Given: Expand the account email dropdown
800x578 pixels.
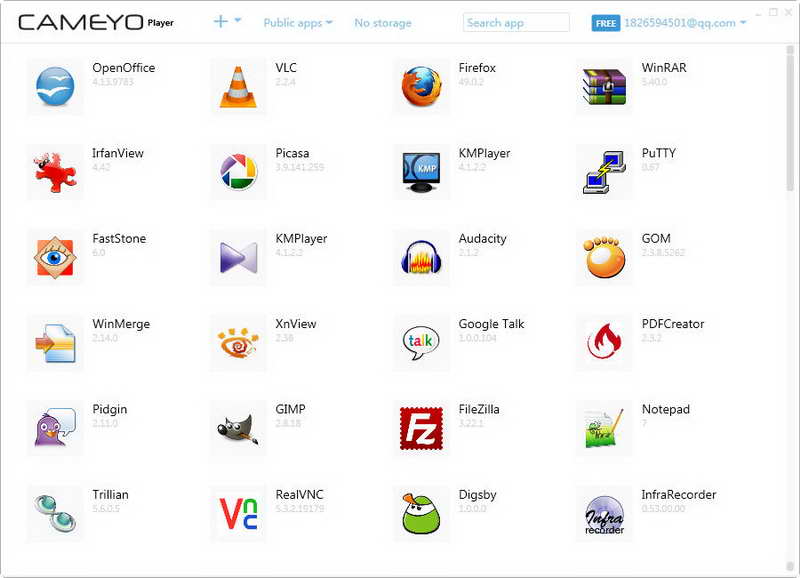Looking at the screenshot, I should (x=685, y=23).
